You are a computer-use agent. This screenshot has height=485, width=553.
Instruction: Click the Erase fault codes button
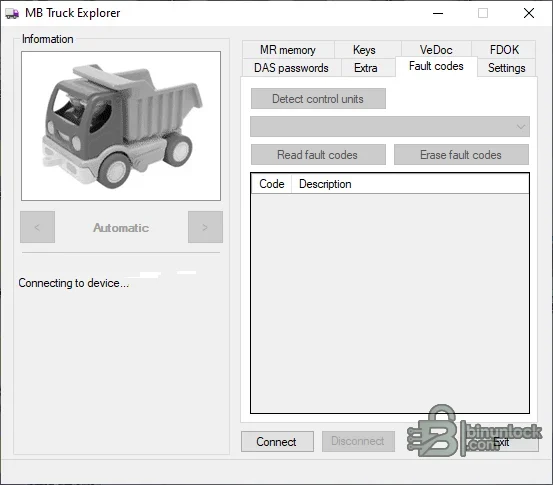click(x=461, y=154)
